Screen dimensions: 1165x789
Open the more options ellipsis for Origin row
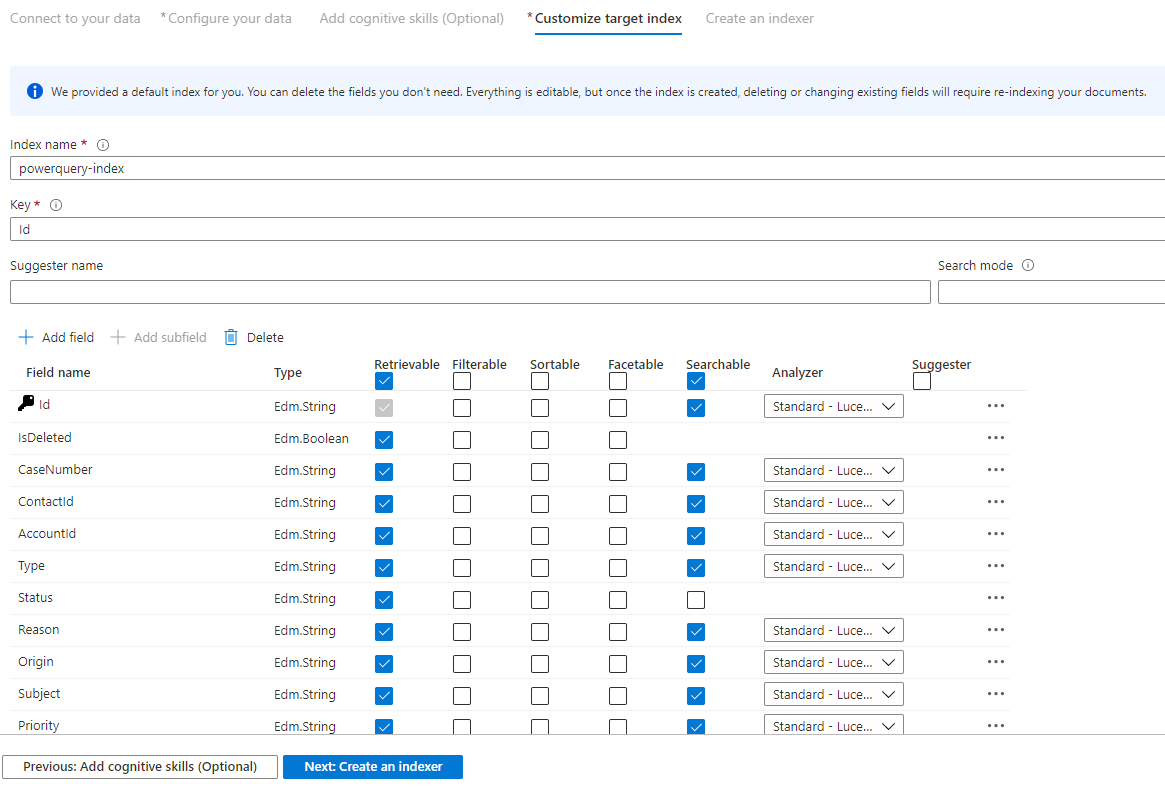996,661
